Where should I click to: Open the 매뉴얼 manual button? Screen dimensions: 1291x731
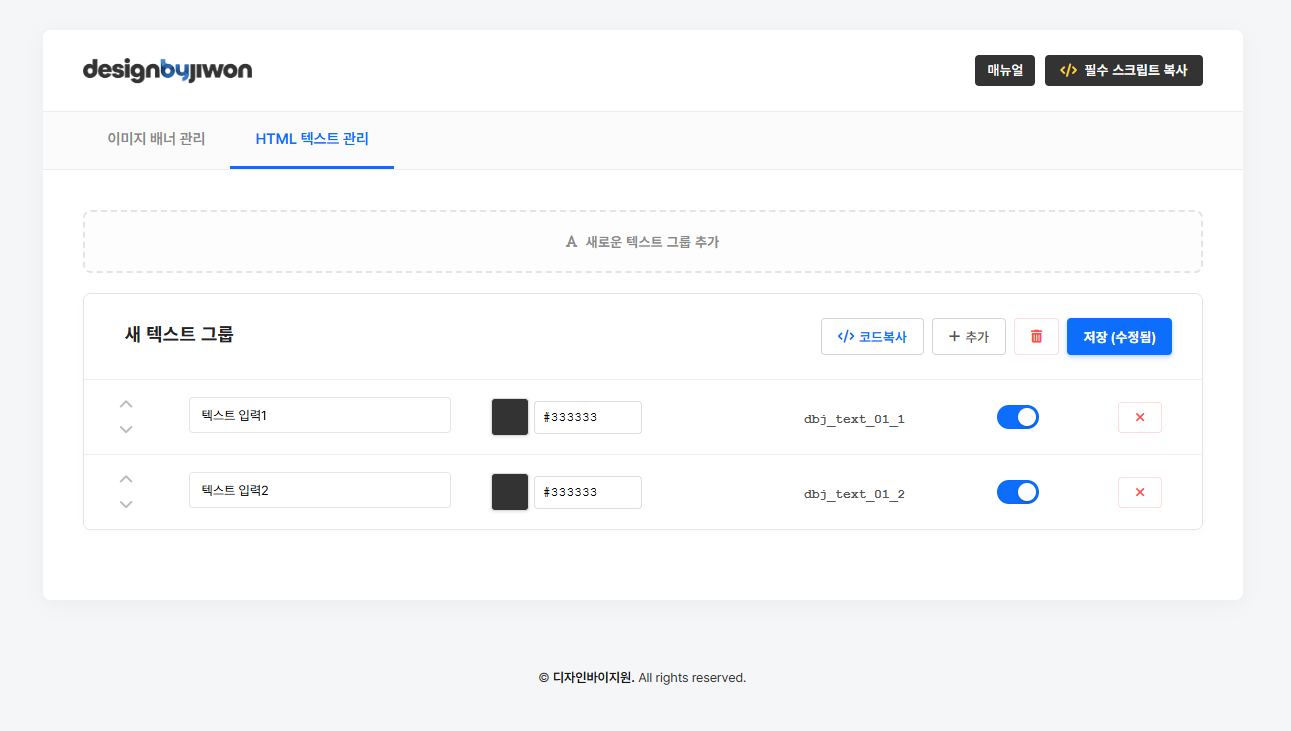[x=1004, y=71]
